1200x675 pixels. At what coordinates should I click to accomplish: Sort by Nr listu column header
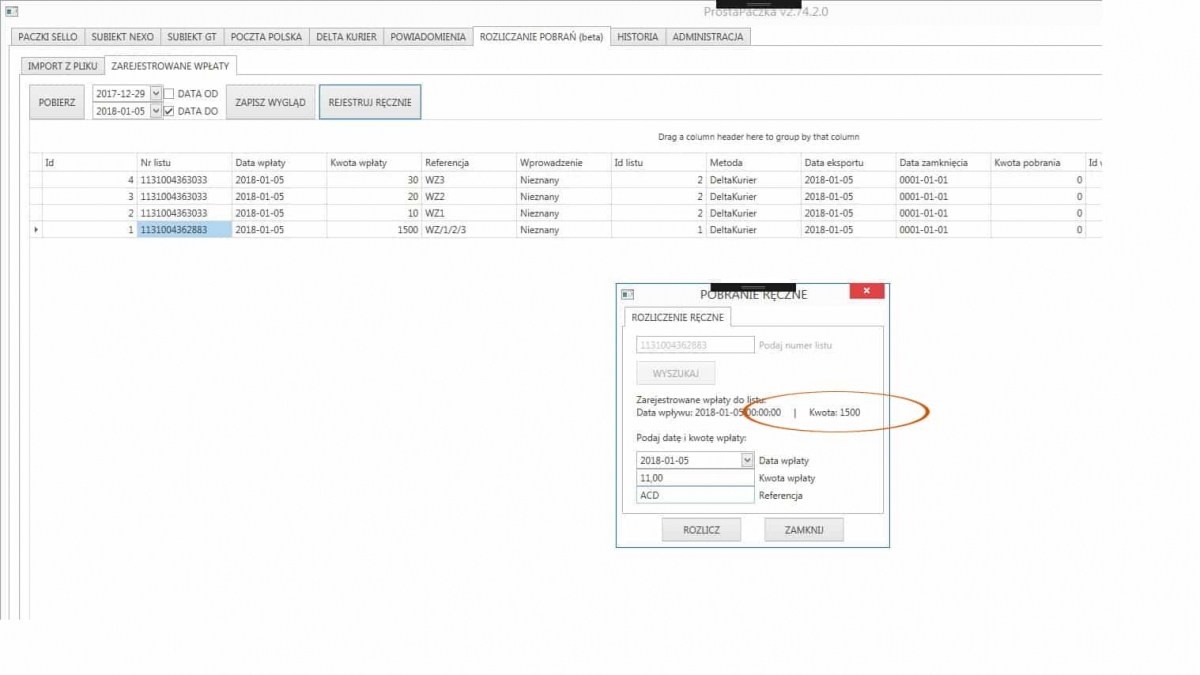[183, 162]
